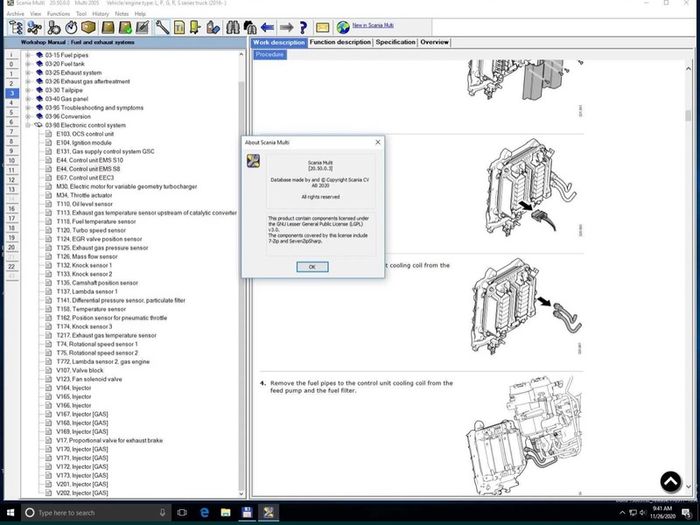Expand the 03-96 Conversion node
The width and height of the screenshot is (700, 525).
click(x=28, y=117)
